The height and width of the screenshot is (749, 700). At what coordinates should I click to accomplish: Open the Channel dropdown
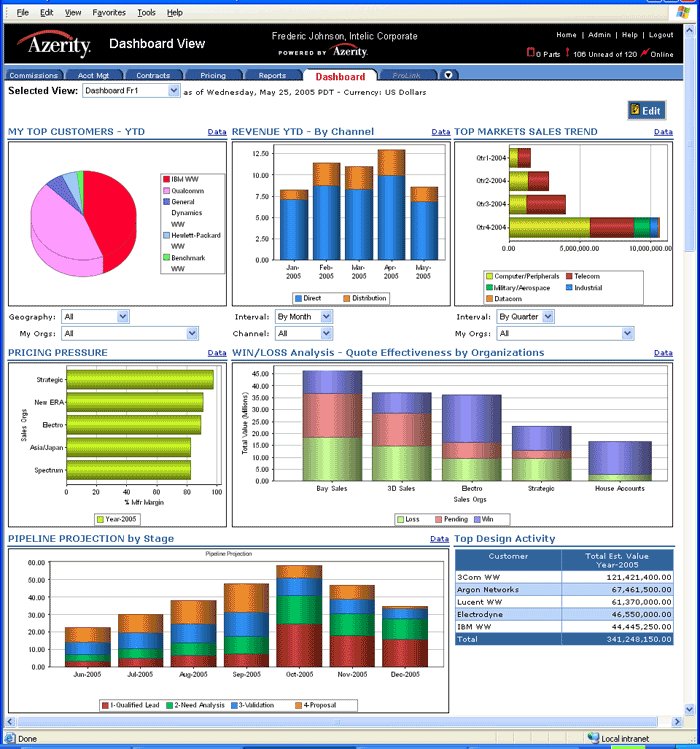[303, 333]
